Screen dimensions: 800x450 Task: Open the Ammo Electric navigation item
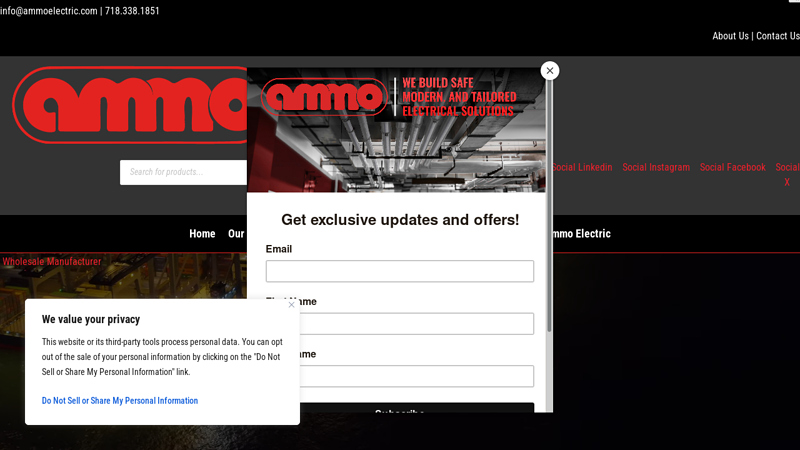point(582,234)
